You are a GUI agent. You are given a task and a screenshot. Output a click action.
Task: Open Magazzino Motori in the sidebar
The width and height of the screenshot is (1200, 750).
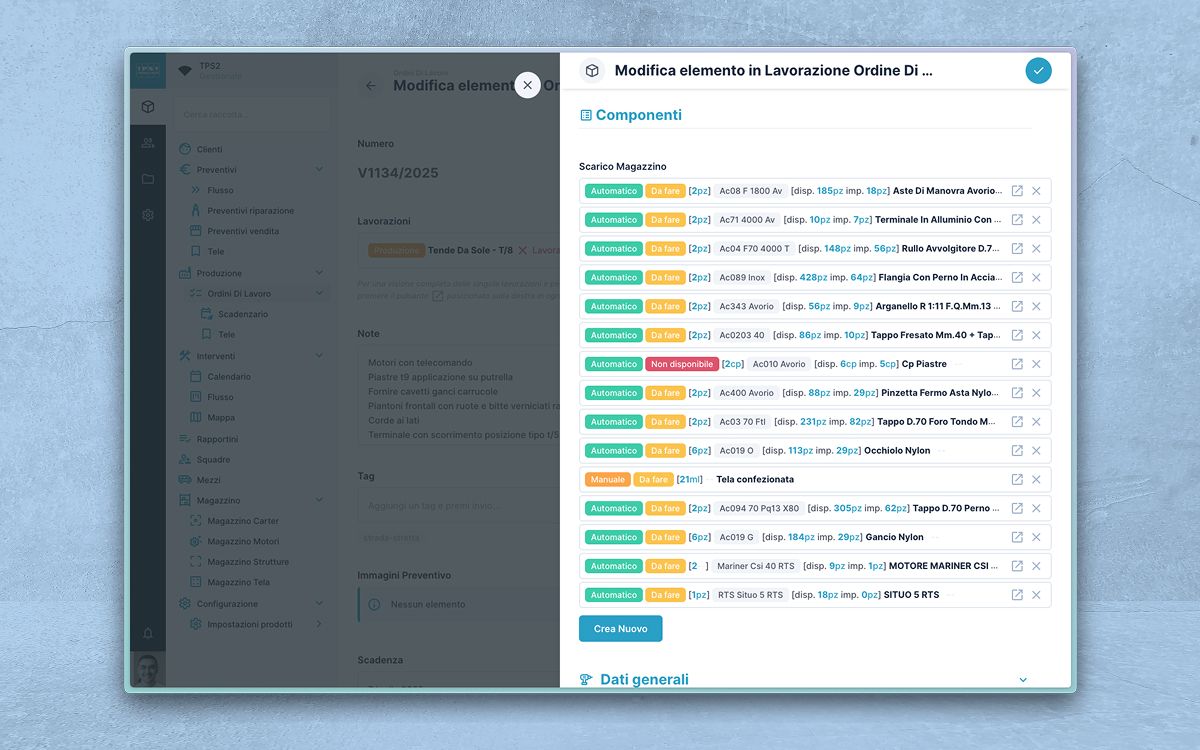[x=243, y=542]
